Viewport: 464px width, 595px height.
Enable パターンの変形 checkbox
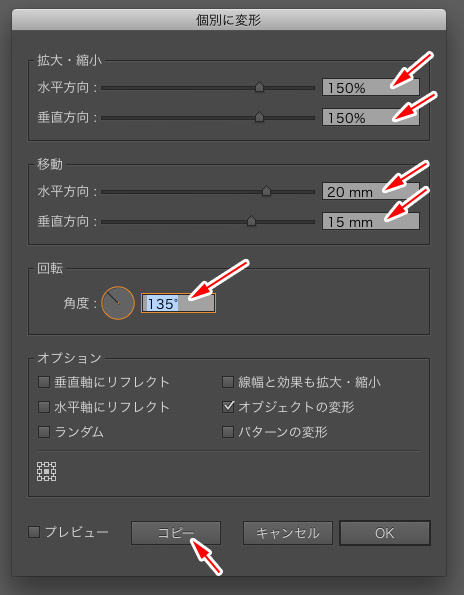point(228,432)
